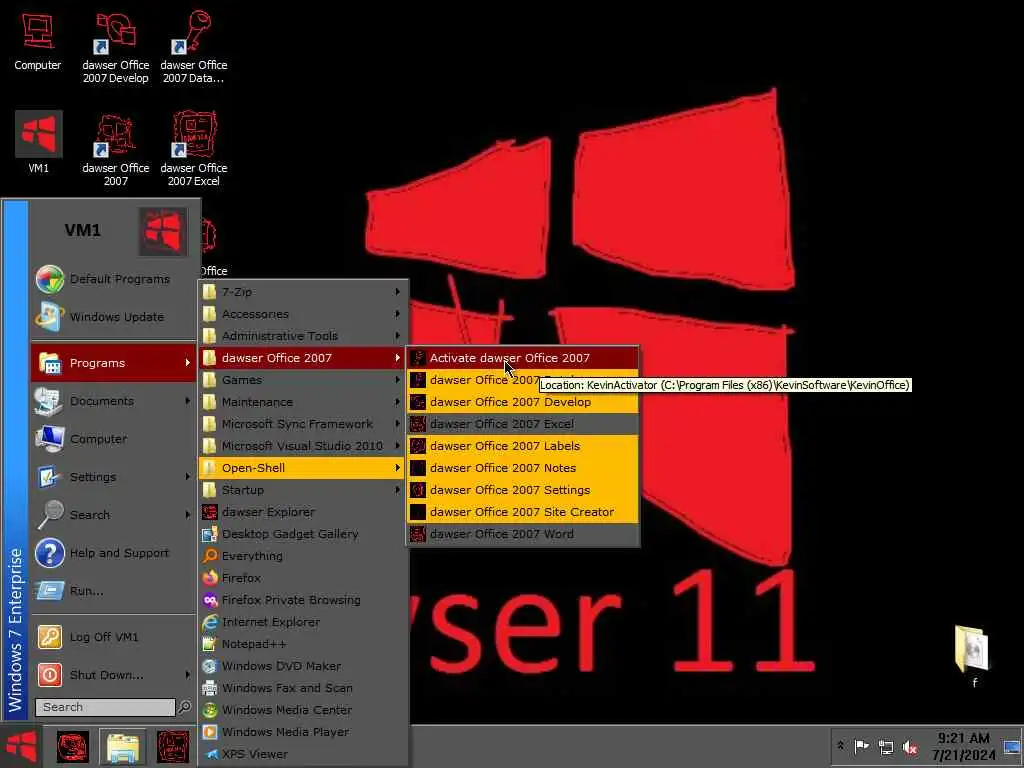
Task: Open the folder named f on desktop
Action: click(x=973, y=656)
